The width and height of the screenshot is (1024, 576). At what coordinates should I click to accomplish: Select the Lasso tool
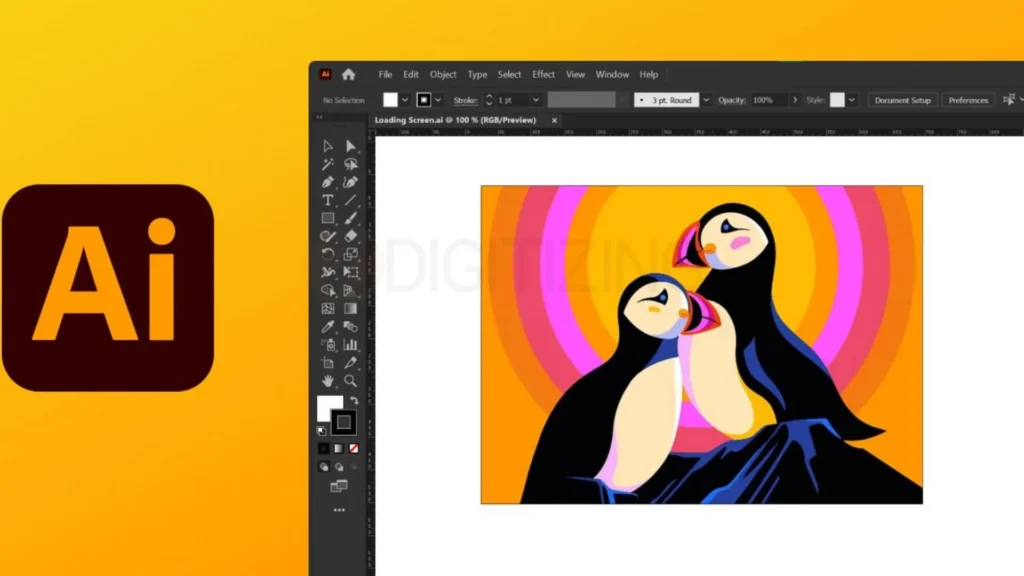tap(351, 164)
